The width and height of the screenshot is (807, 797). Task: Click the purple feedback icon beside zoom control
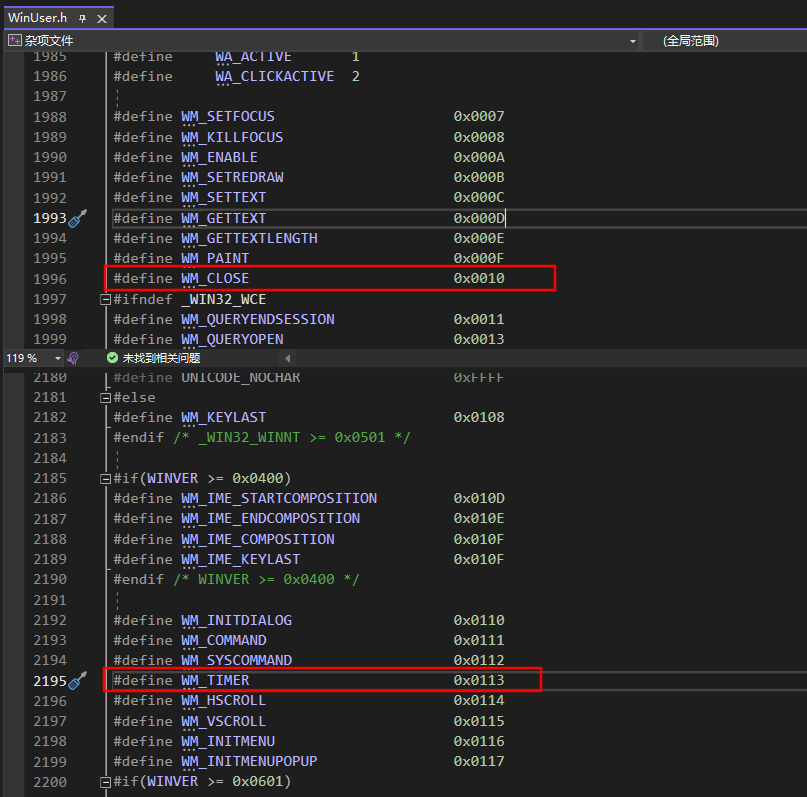(71, 356)
